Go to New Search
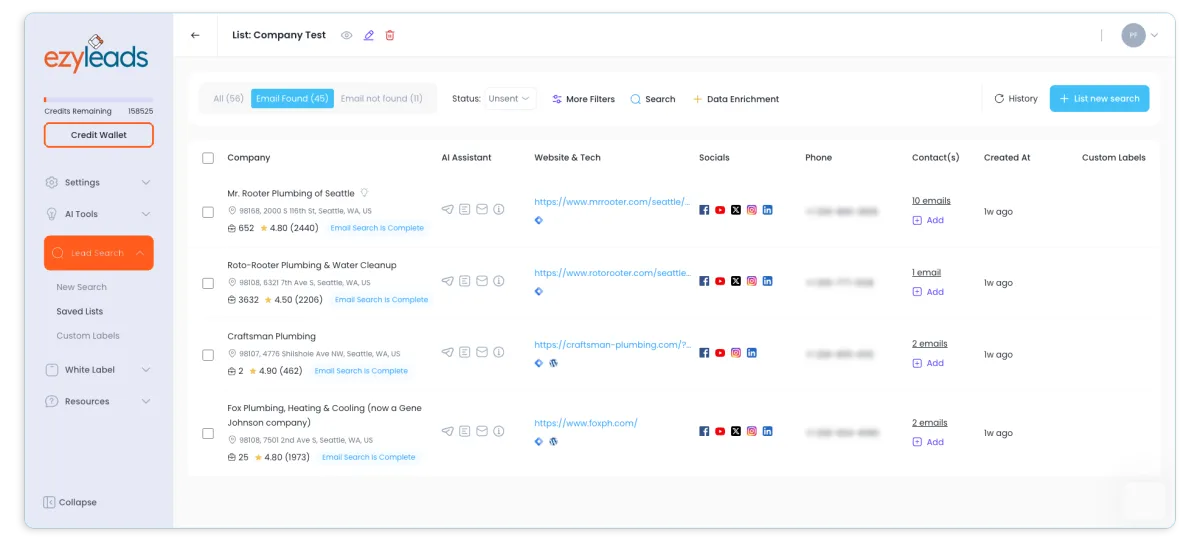Image resolution: width=1200 pixels, height=557 pixels. click(x=81, y=287)
